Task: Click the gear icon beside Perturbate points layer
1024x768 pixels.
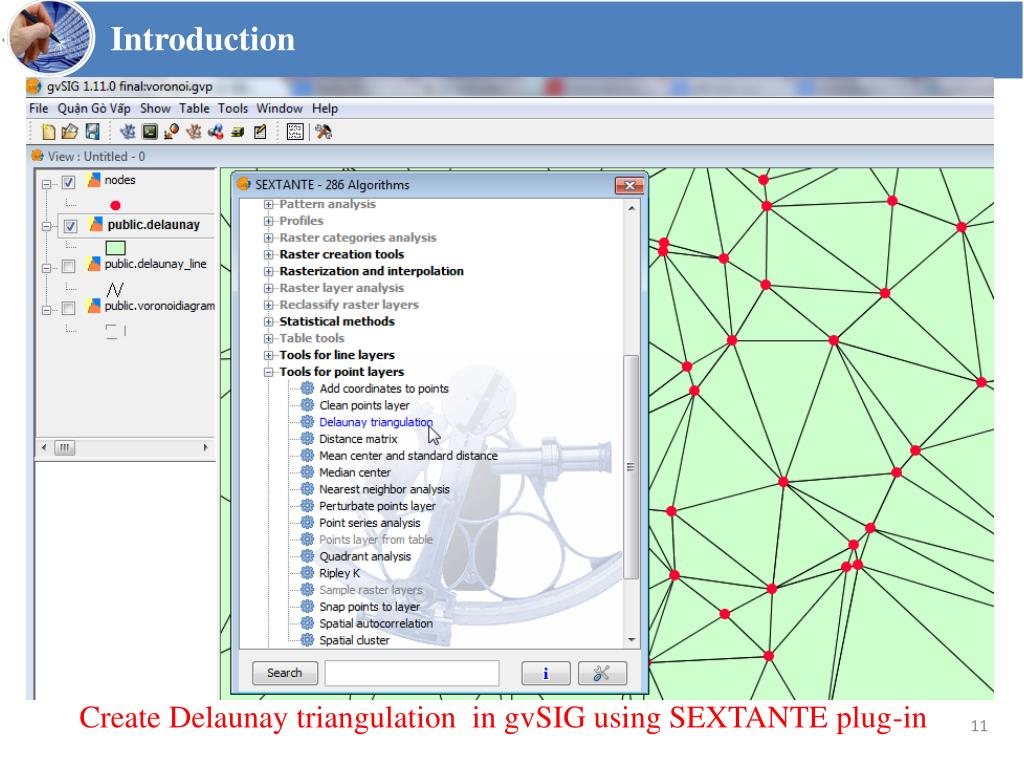Action: coord(307,505)
